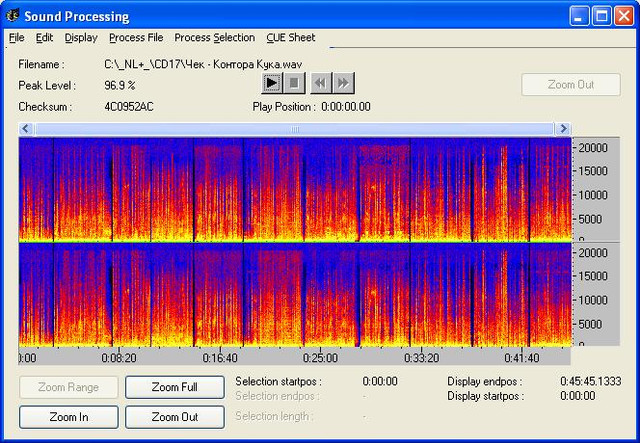This screenshot has width=640, height=443.
Task: Open the Edit menu
Action: pos(44,38)
